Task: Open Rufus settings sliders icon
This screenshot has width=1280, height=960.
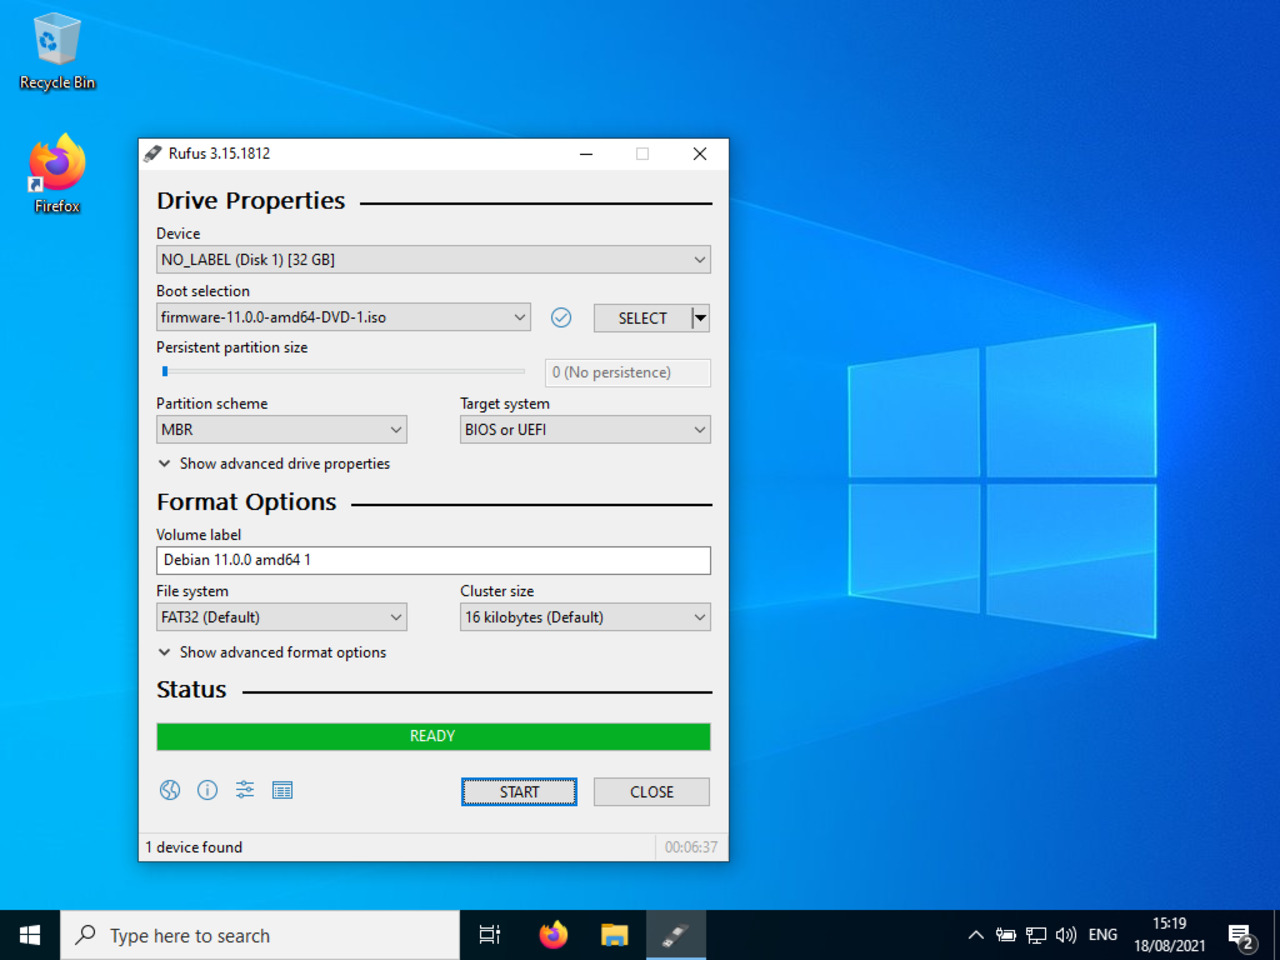Action: coord(245,790)
